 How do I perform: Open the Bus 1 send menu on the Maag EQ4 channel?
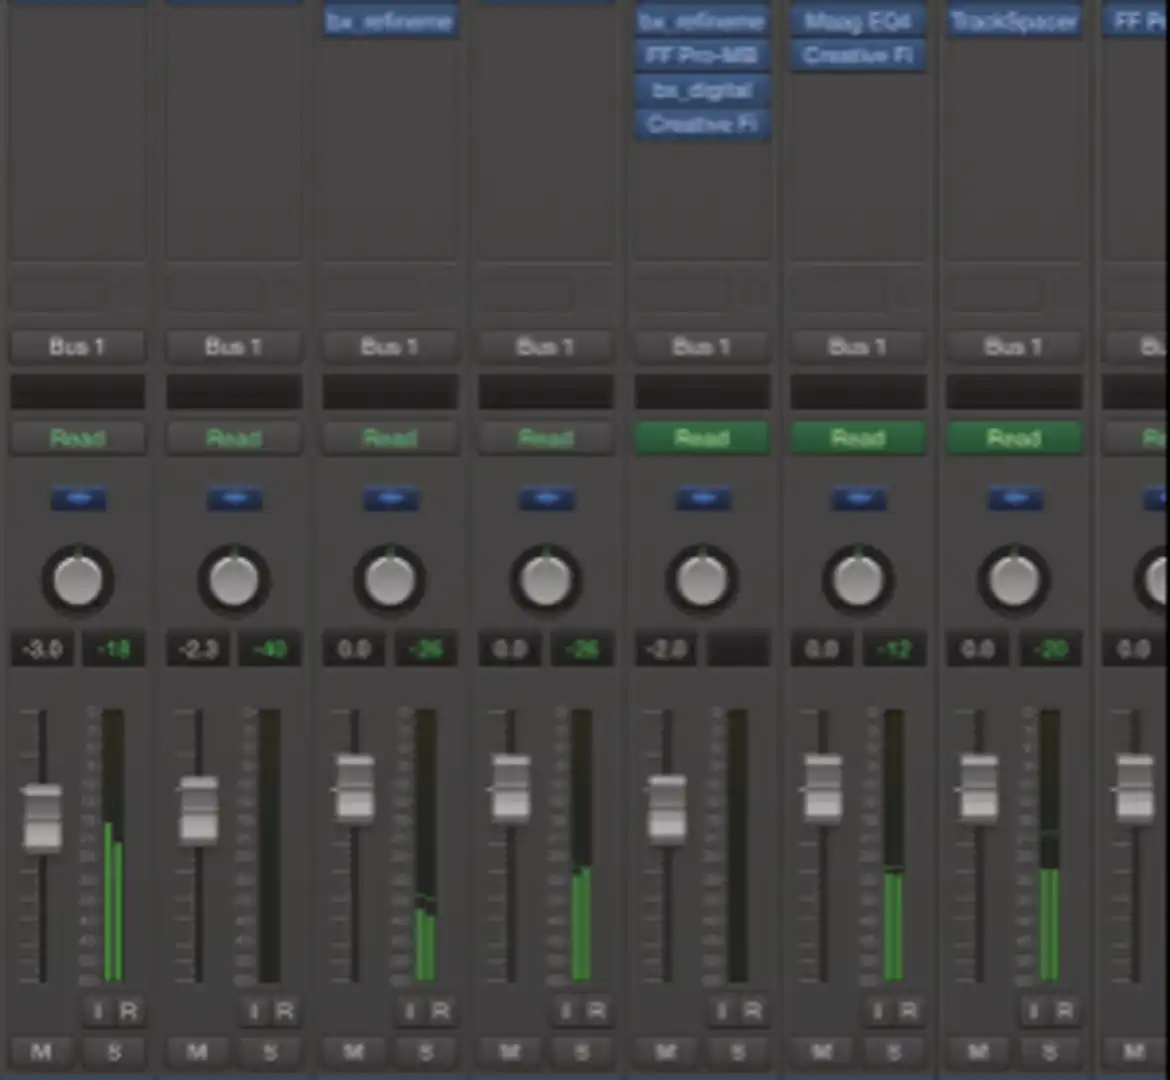(857, 346)
